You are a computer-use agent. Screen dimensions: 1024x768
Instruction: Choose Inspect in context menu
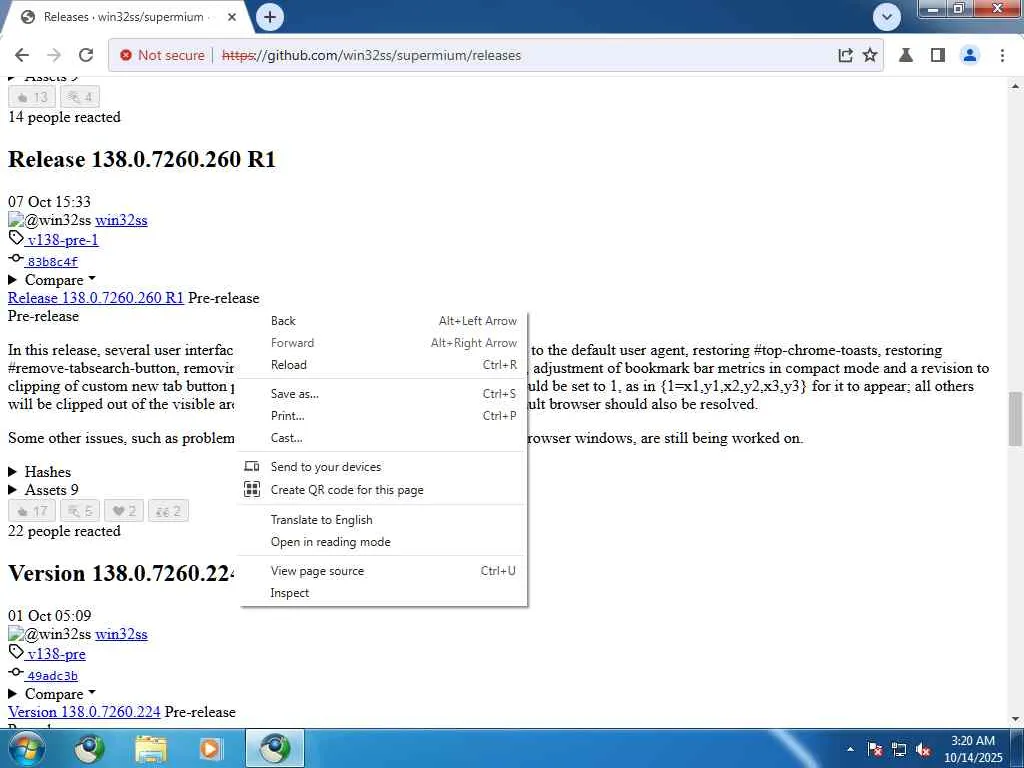pyautogui.click(x=383, y=593)
